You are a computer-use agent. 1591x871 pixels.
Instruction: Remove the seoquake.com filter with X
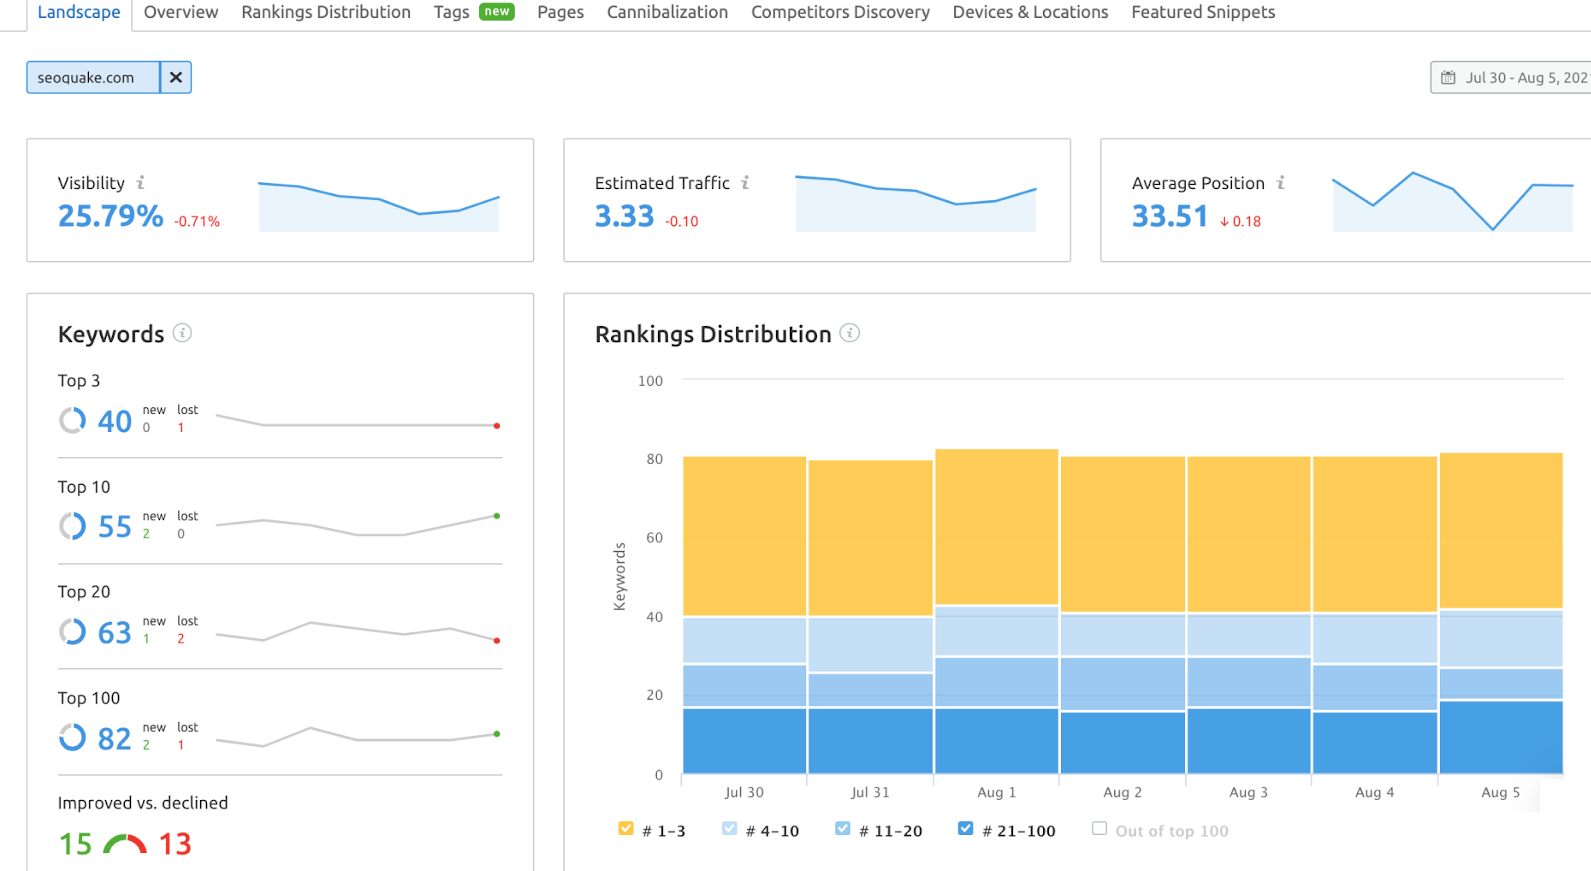[176, 77]
